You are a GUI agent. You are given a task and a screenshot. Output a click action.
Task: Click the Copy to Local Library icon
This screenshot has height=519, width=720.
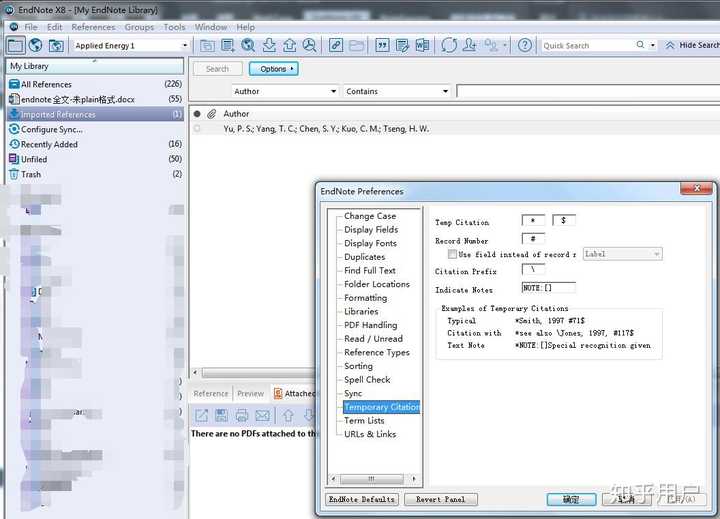pyautogui.click(x=207, y=45)
